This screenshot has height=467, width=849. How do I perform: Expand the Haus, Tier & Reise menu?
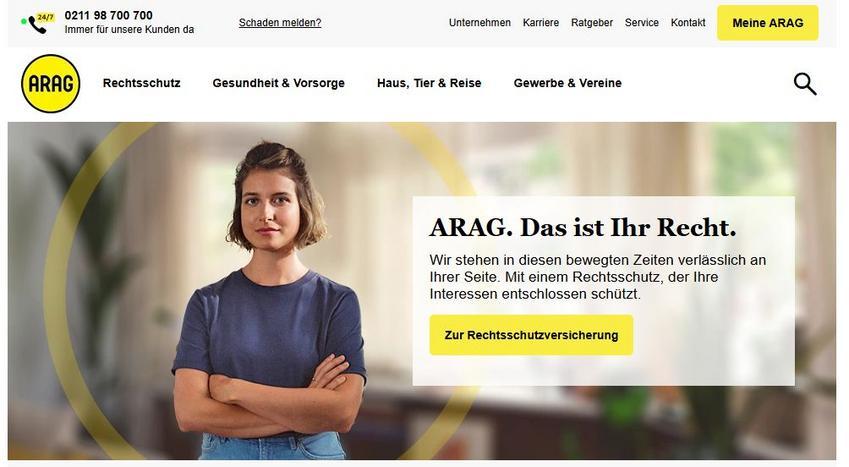pos(429,83)
